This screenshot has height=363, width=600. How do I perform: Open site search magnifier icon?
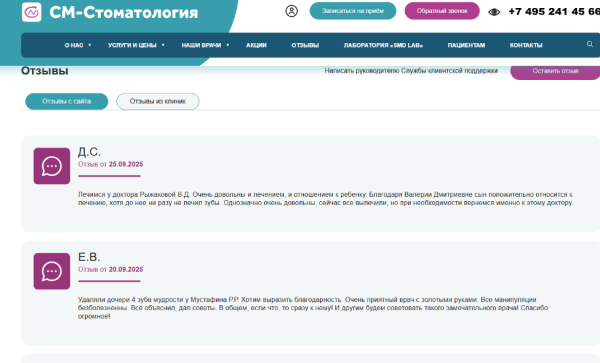590,44
